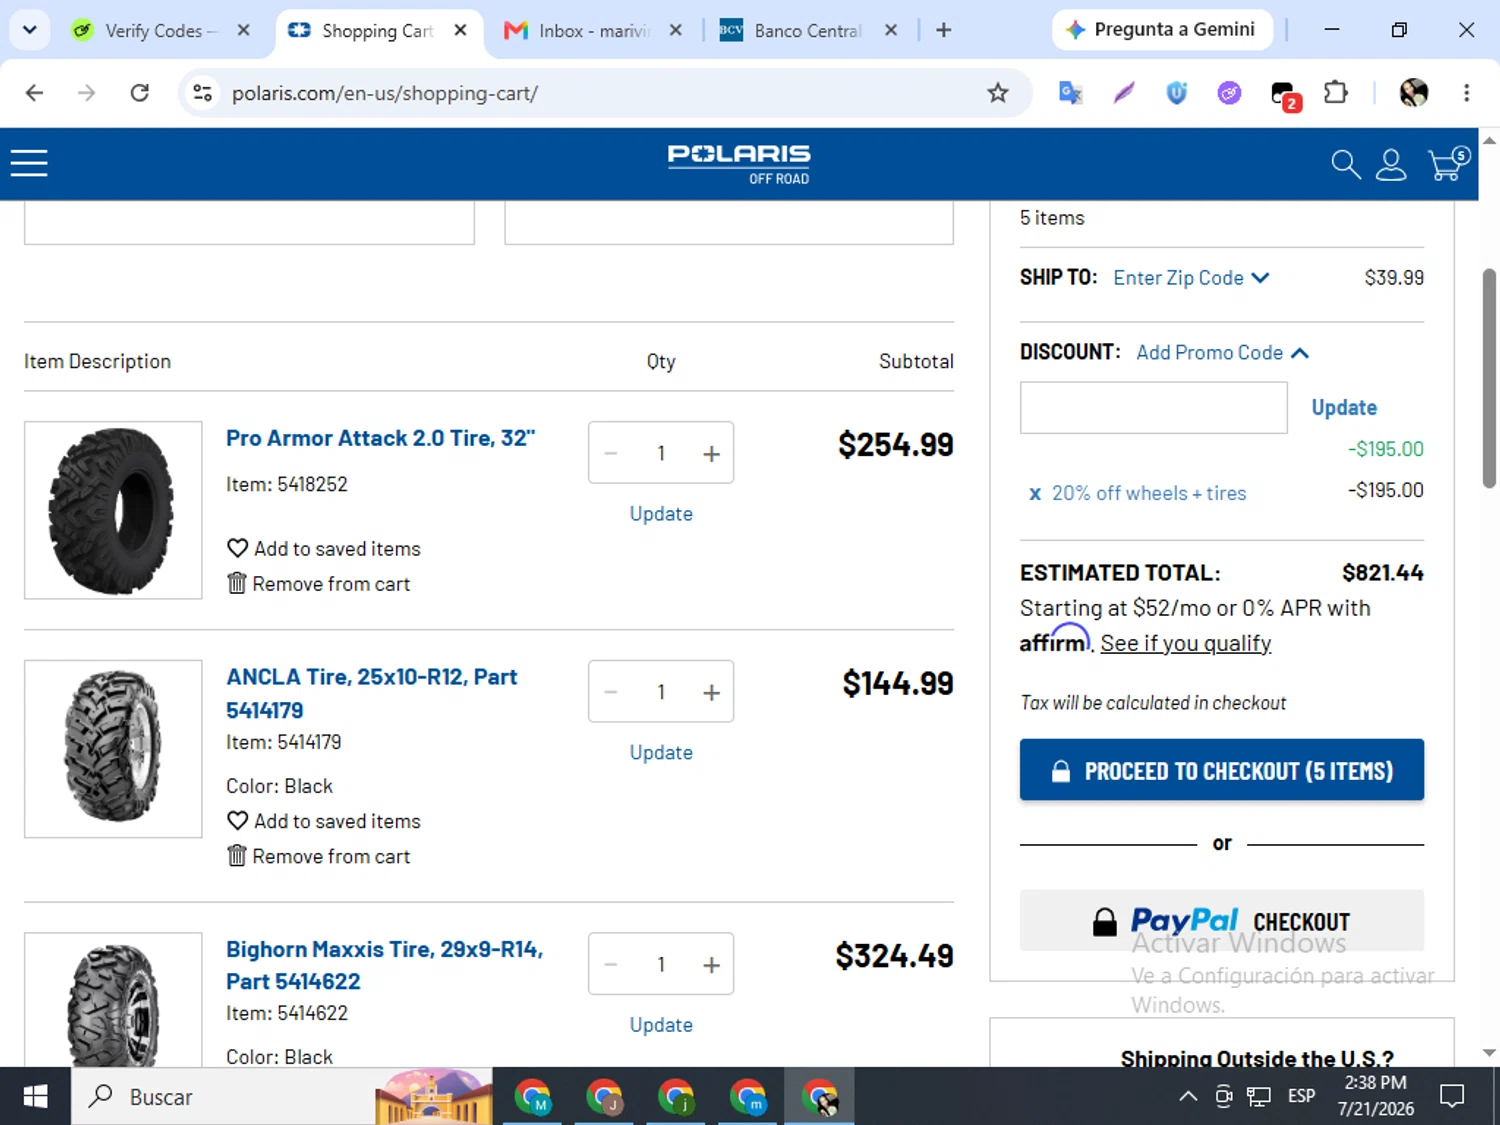Screen dimensions: 1500x1125
Task: Pay with PayPal Checkout button
Action: (1221, 920)
